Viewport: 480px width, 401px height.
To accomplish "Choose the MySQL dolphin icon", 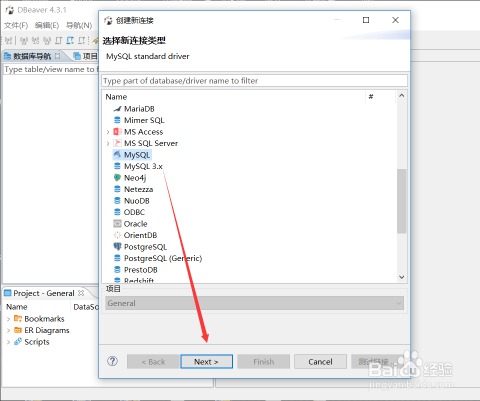I will [117, 155].
